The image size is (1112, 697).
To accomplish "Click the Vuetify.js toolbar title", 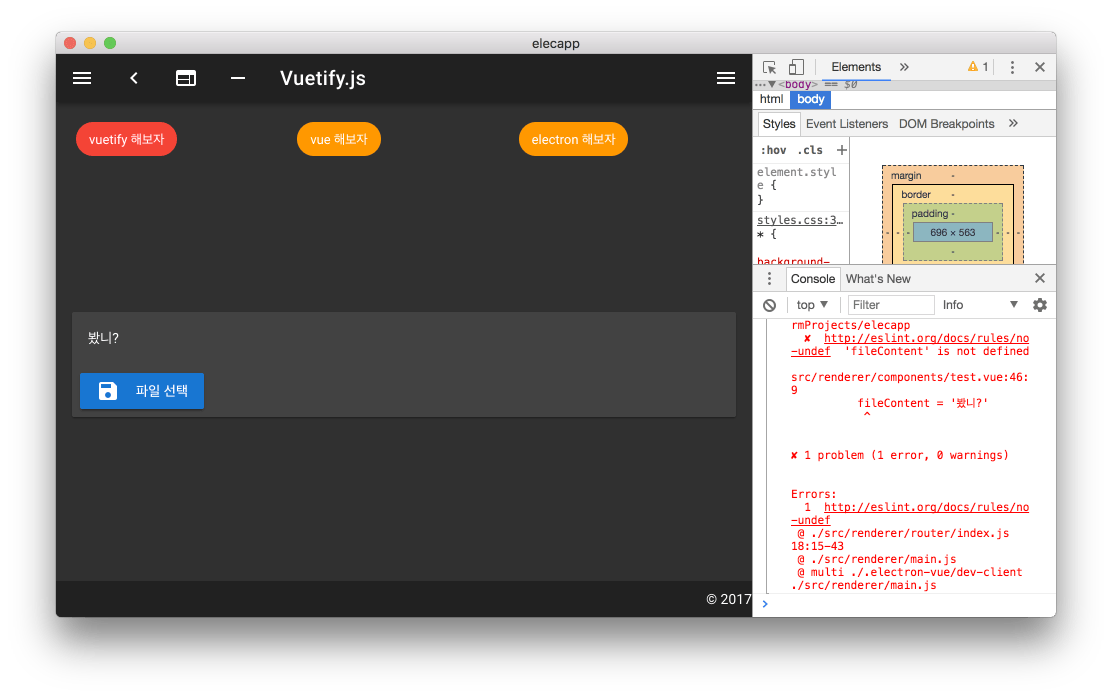I will coord(323,78).
